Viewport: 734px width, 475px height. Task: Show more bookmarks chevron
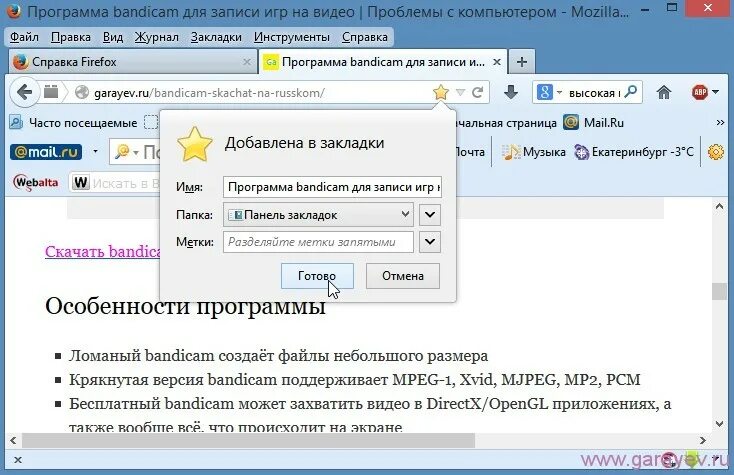tap(720, 123)
